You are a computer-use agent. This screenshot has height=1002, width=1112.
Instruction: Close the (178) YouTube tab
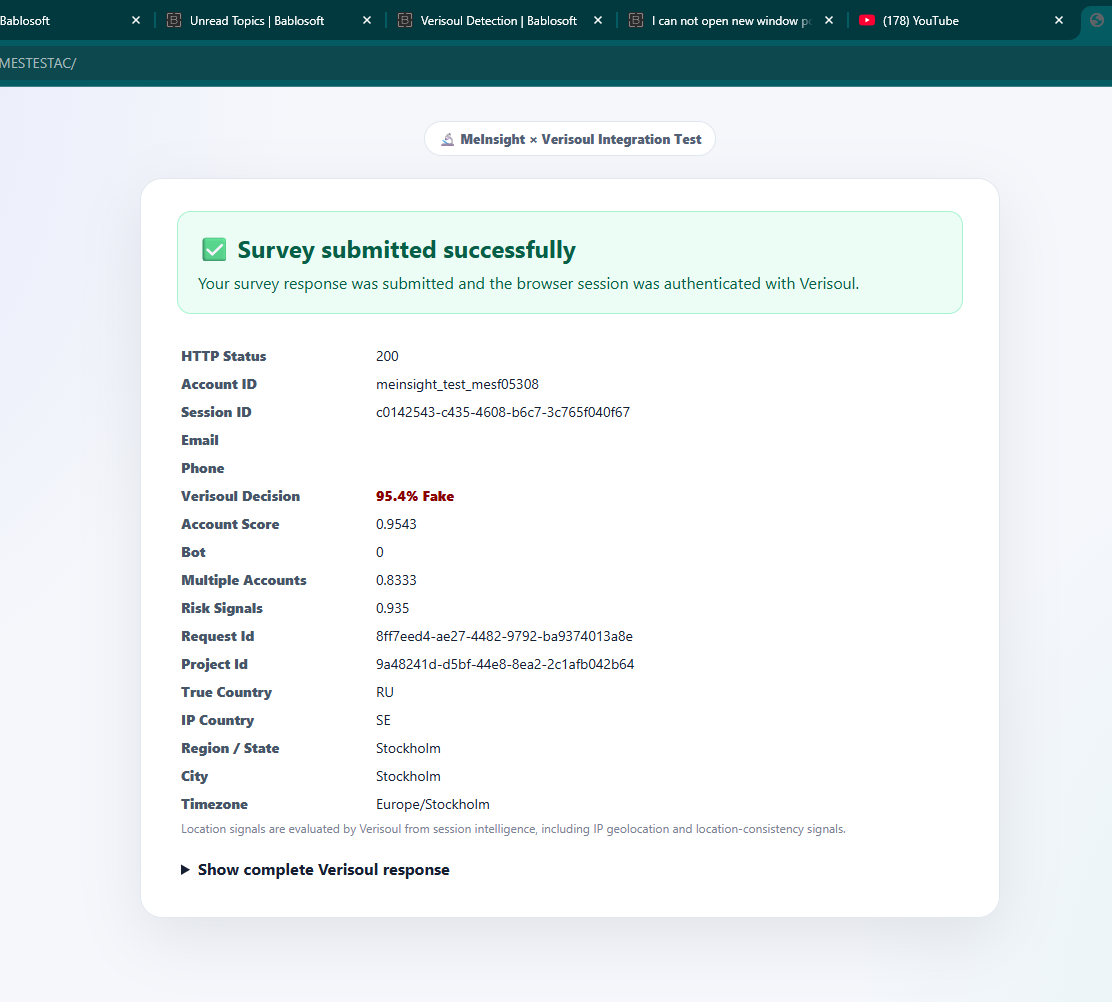(x=1059, y=21)
